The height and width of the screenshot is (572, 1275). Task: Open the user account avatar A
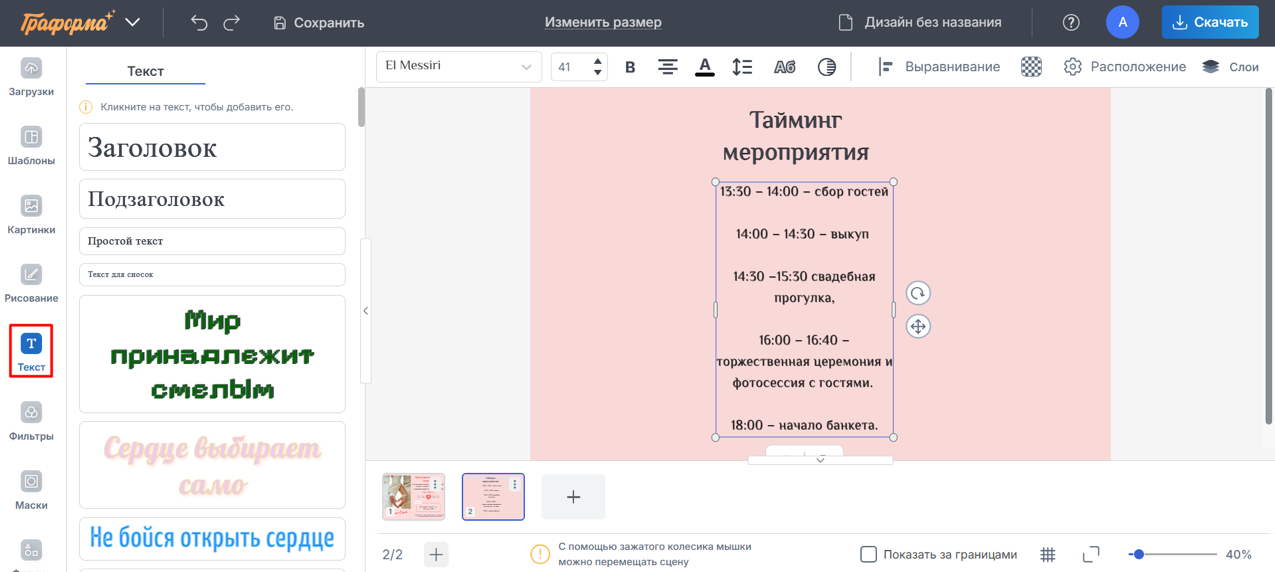click(1123, 22)
